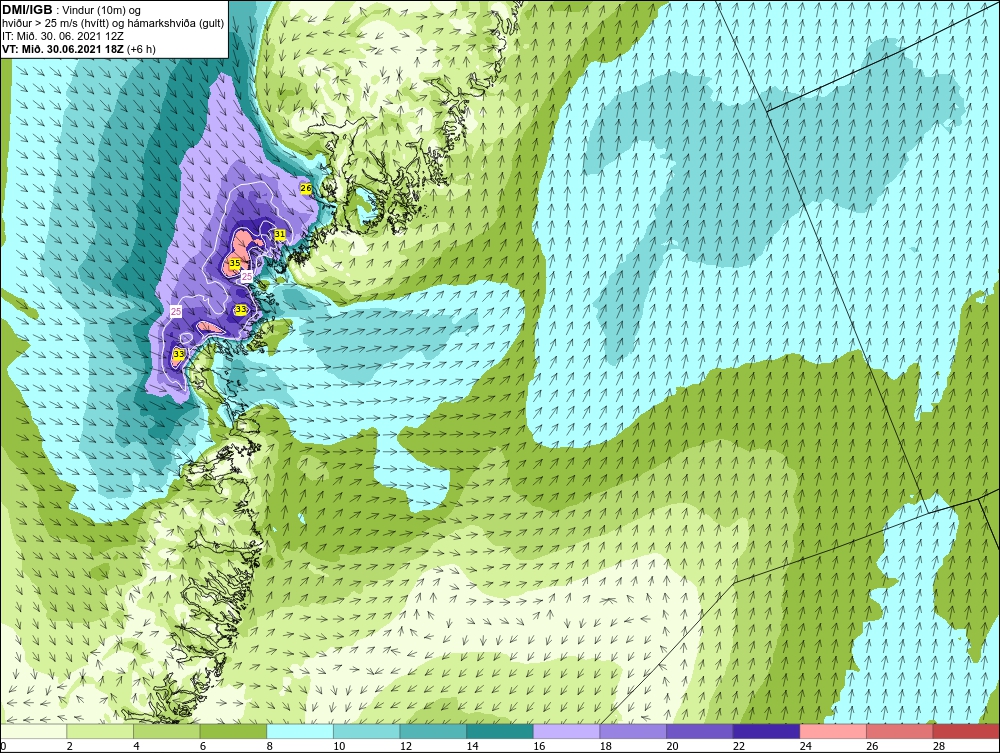The height and width of the screenshot is (753, 1000).
Task: Click the white 25 contour label beside the 35 marker
Action: click(x=247, y=276)
